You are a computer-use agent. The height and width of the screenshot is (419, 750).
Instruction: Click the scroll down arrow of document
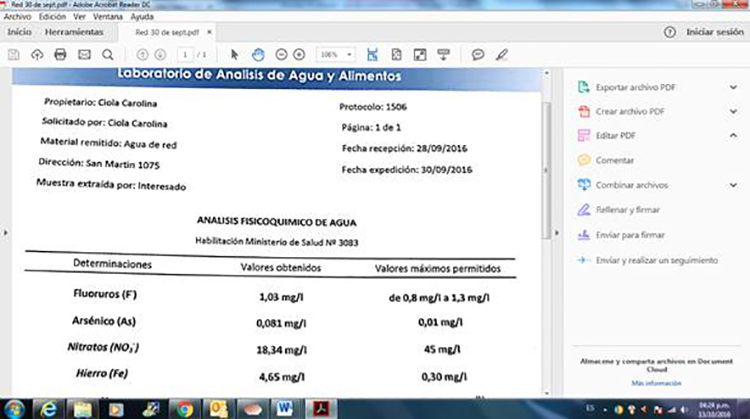pos(546,393)
